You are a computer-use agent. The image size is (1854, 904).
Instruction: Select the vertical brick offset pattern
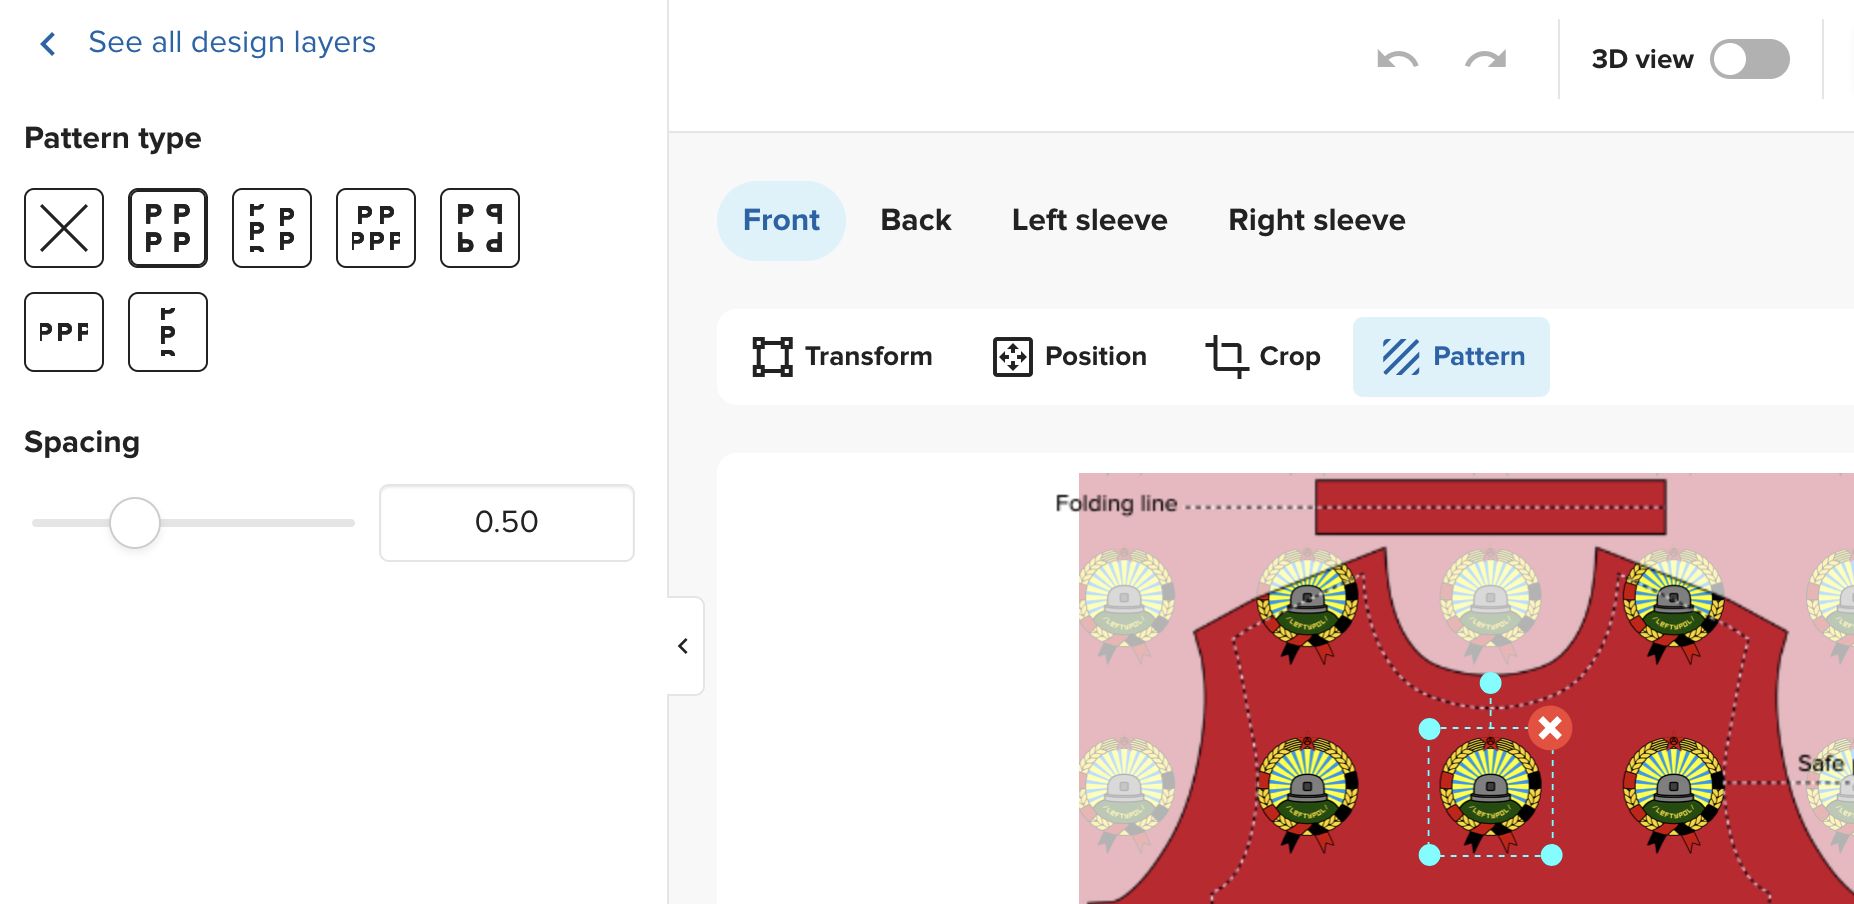(x=272, y=228)
